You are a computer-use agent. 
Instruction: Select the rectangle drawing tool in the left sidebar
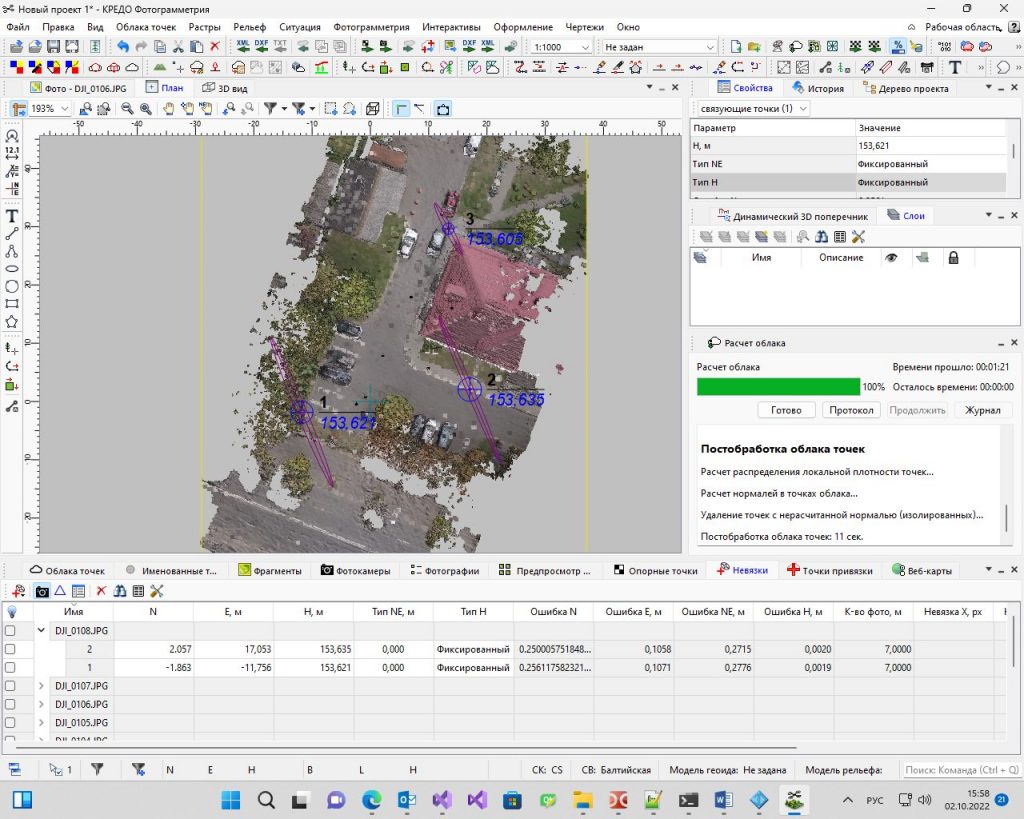tap(12, 304)
